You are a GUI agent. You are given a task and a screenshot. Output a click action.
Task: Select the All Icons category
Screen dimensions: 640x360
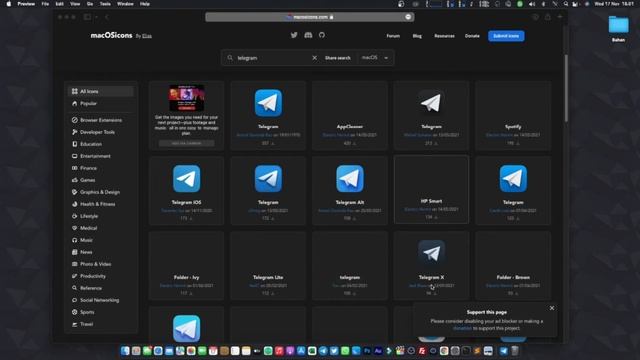100,91
